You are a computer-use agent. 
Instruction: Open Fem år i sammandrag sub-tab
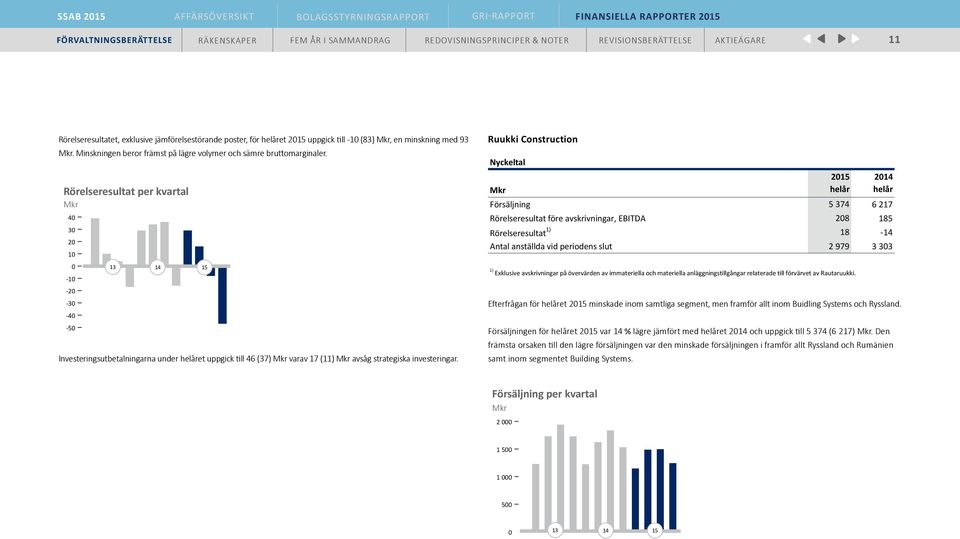click(340, 40)
